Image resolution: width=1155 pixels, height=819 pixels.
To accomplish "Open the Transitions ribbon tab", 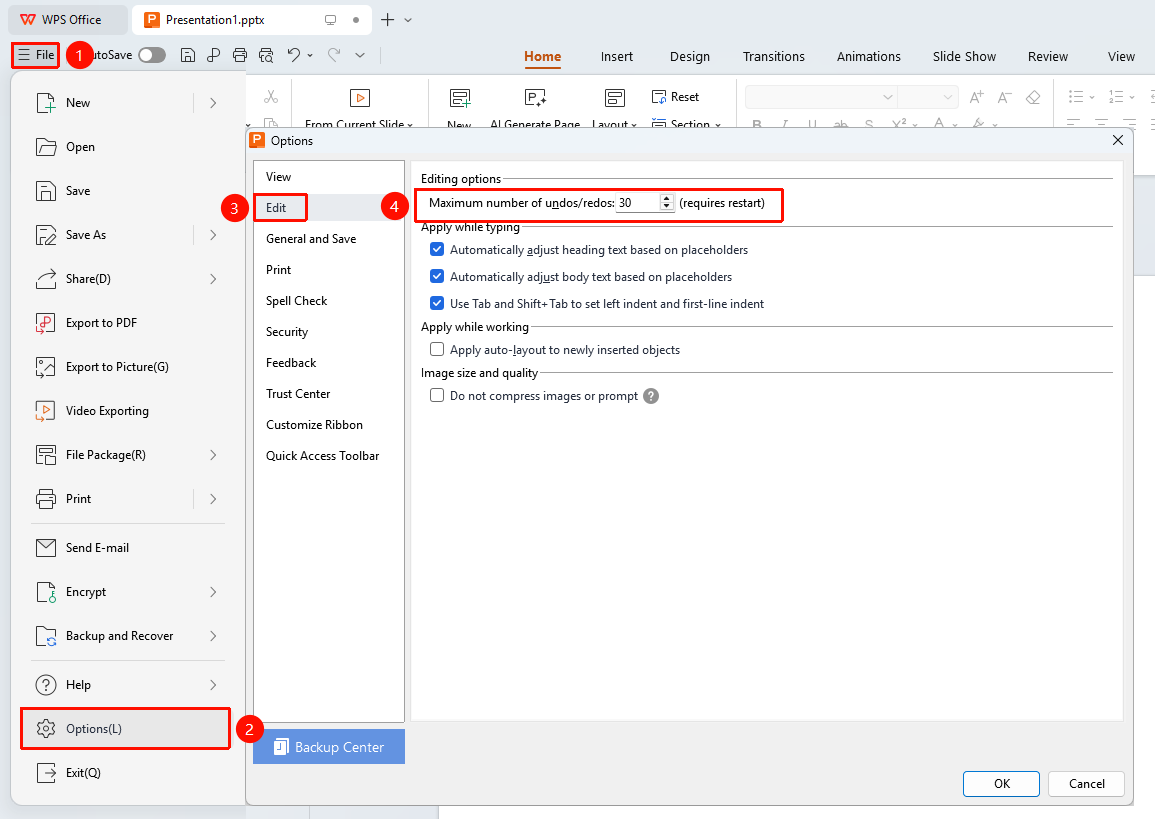I will point(773,57).
